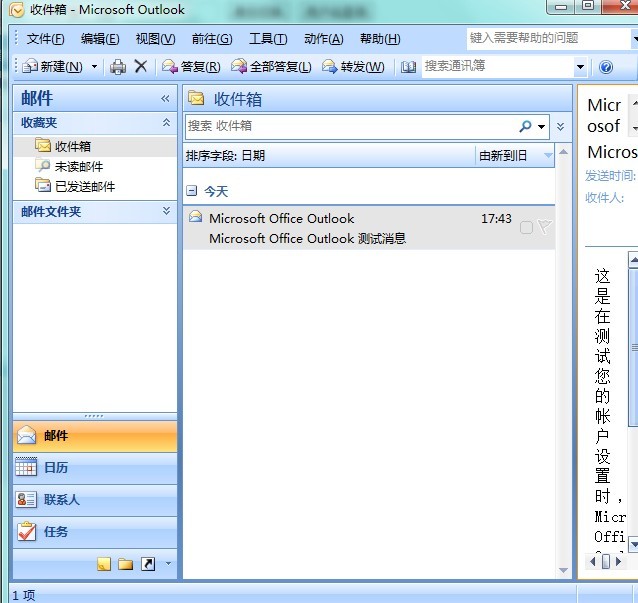Open the Shortcuts icon at pane bottom
Viewport: 638px width, 603px height.
[148, 564]
